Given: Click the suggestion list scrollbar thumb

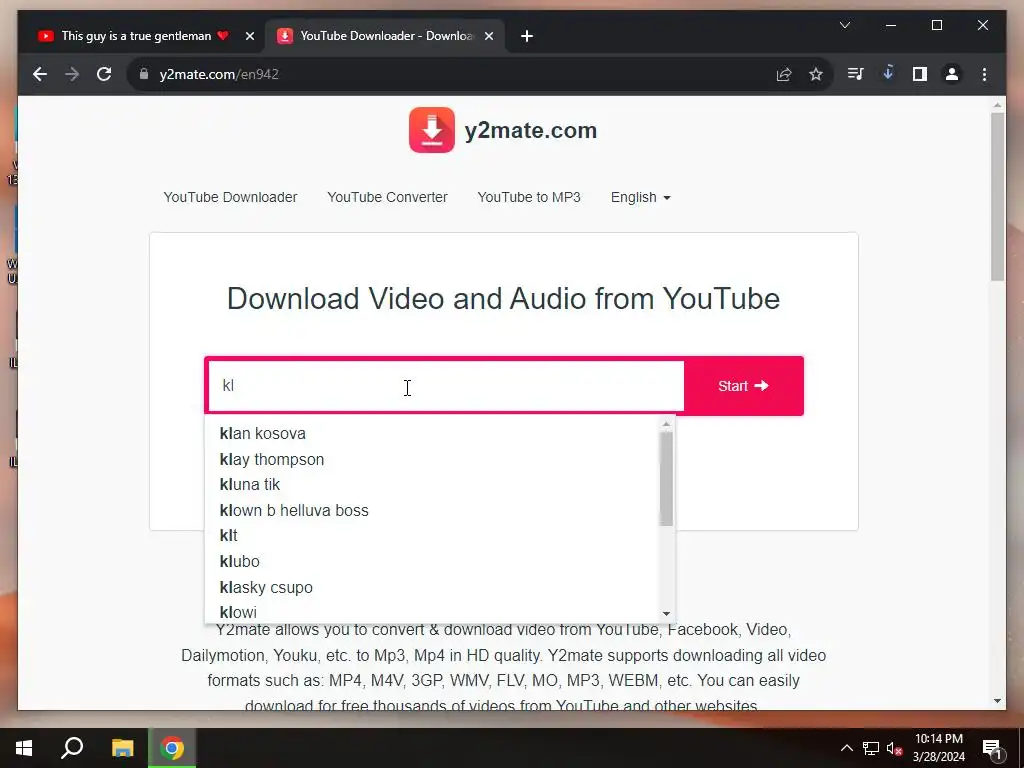Looking at the screenshot, I should click(666, 479).
